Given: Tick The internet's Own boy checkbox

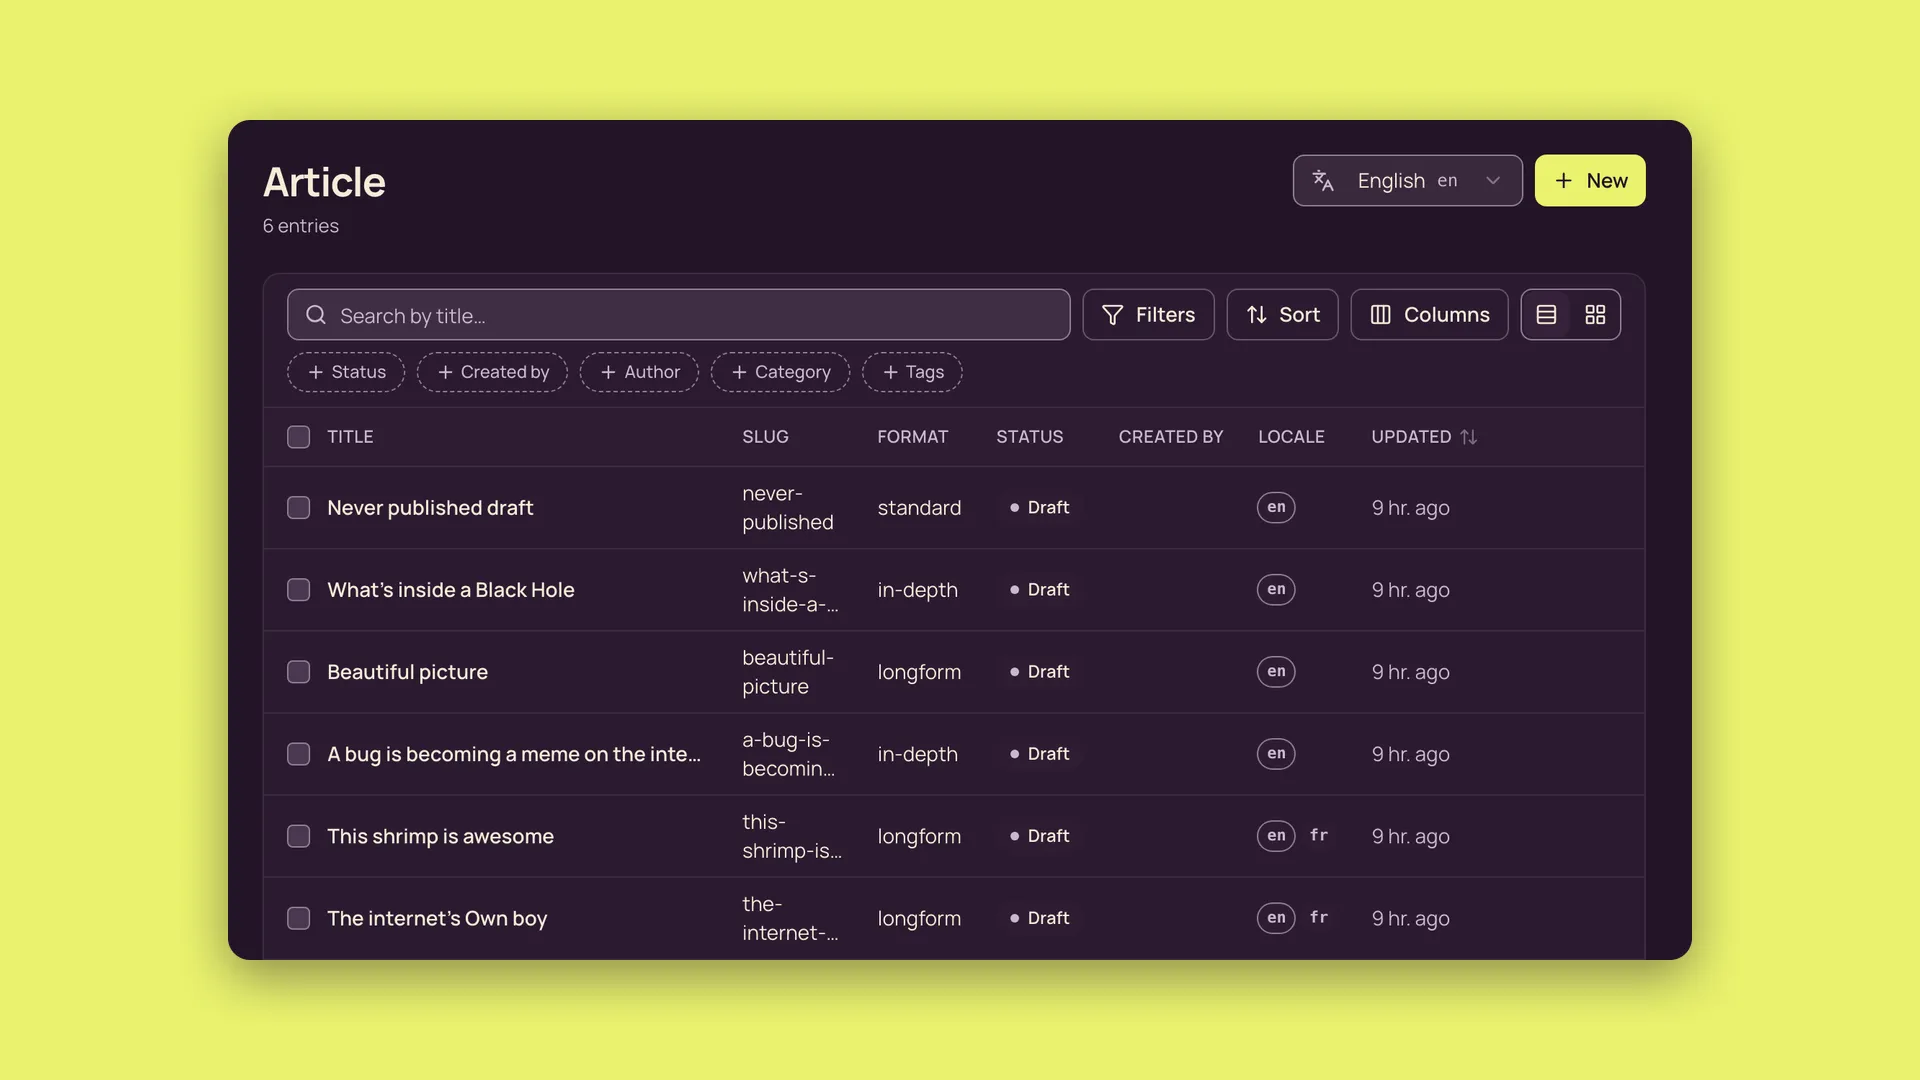Looking at the screenshot, I should click(x=298, y=918).
